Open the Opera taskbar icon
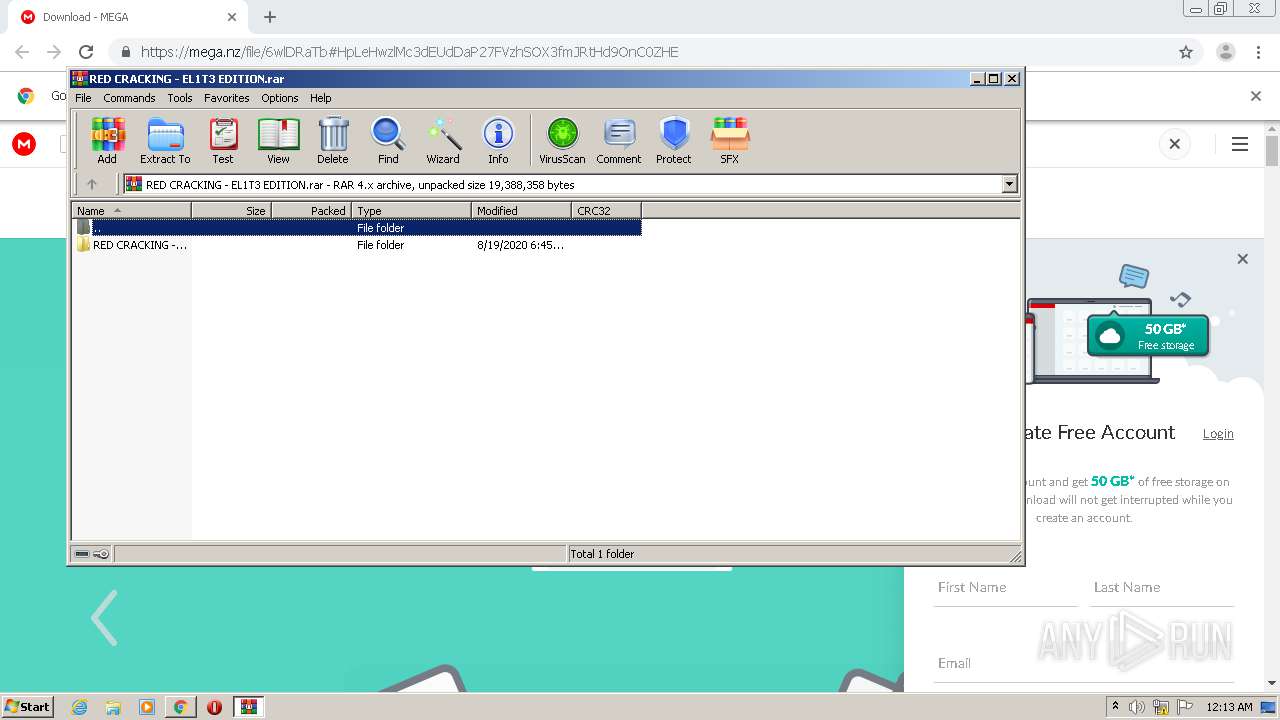 tap(214, 707)
